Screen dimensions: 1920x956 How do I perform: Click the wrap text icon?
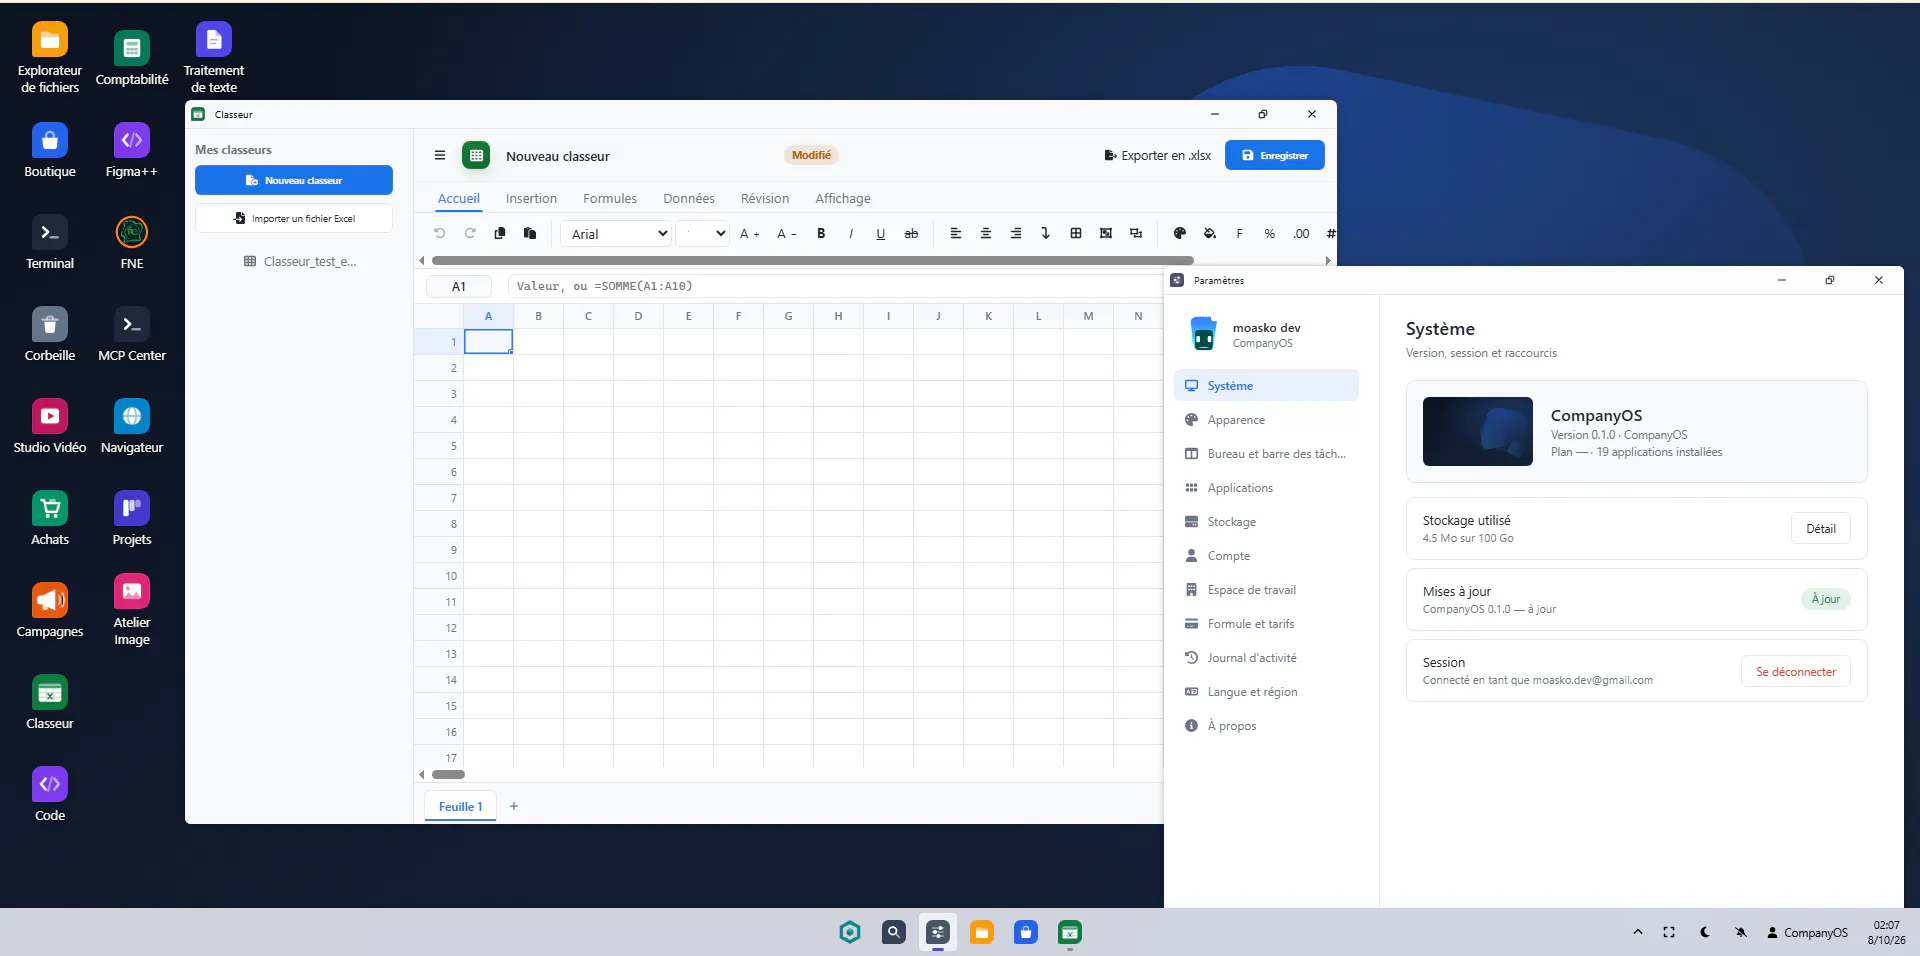[x=1046, y=233]
